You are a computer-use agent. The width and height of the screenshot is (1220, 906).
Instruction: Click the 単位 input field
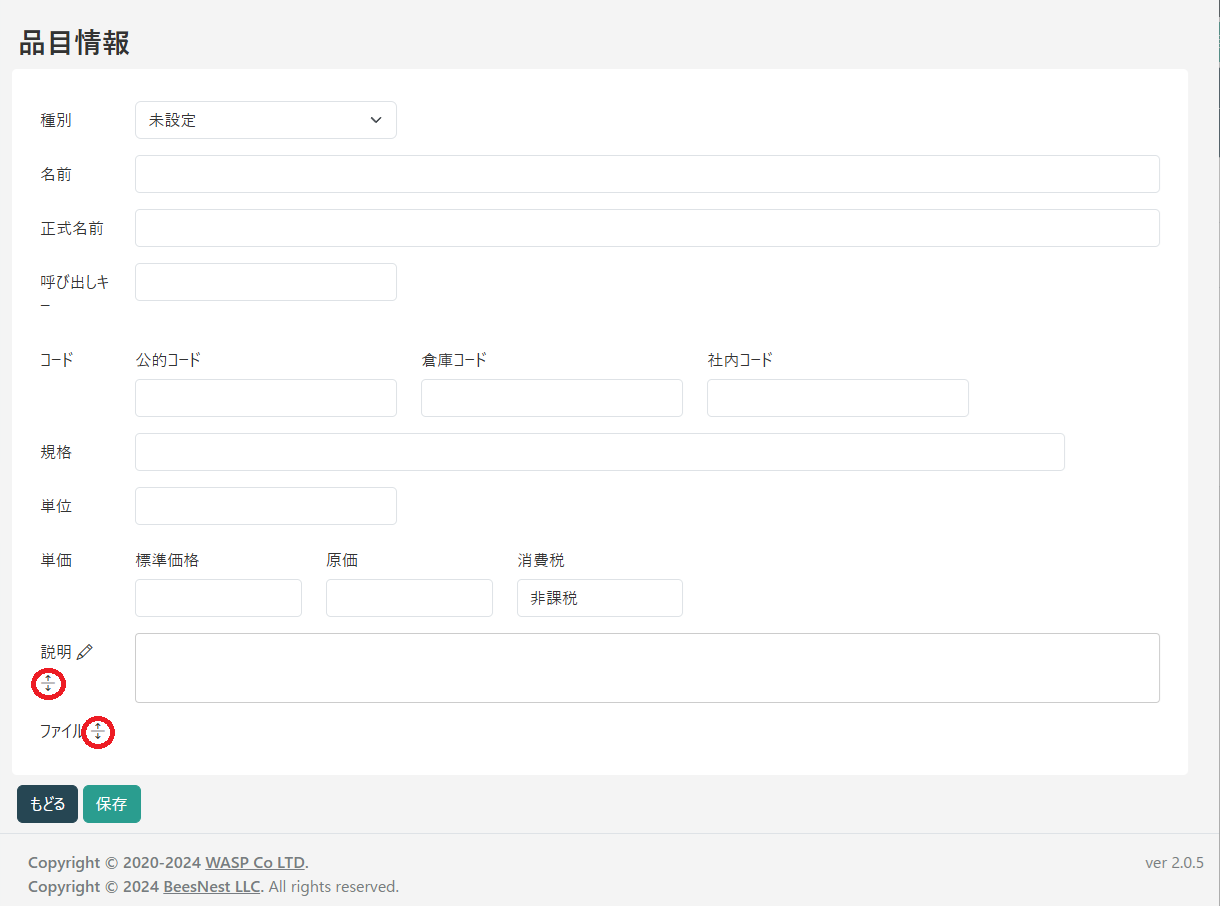click(265, 506)
